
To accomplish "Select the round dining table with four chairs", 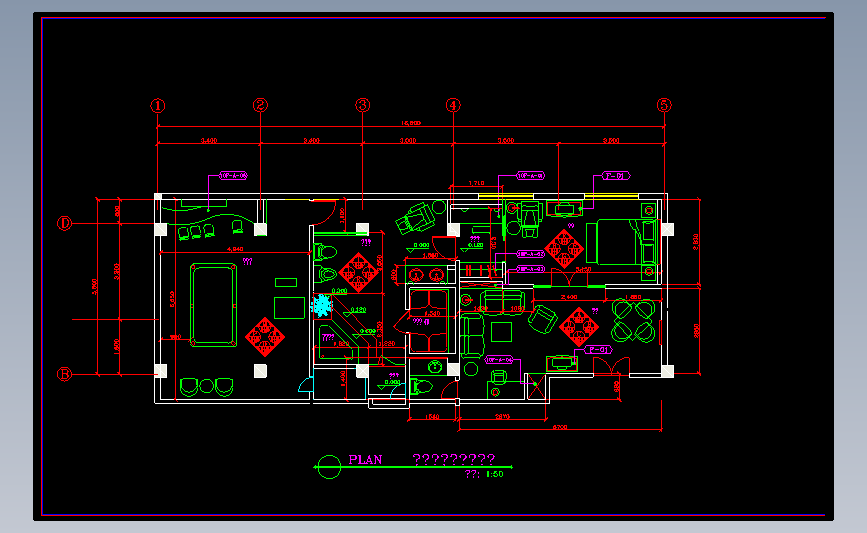I will click(x=633, y=321).
